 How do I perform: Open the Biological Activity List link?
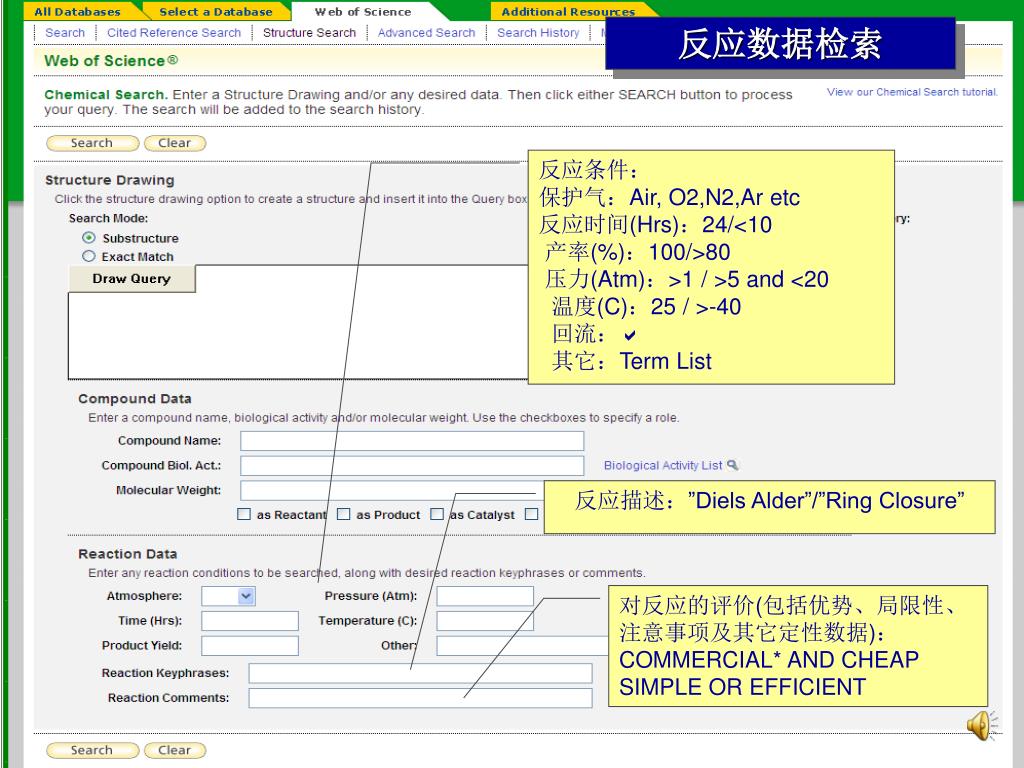tap(663, 465)
